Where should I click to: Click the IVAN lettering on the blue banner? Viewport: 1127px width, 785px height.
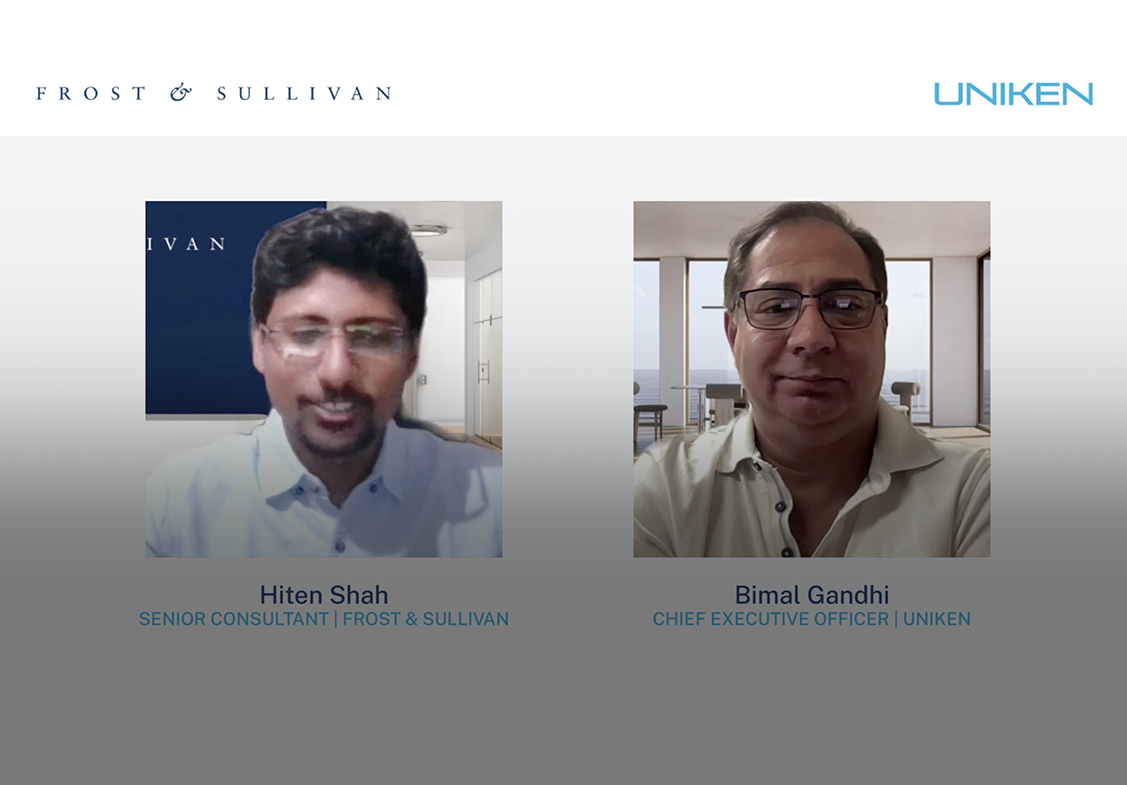(x=187, y=244)
